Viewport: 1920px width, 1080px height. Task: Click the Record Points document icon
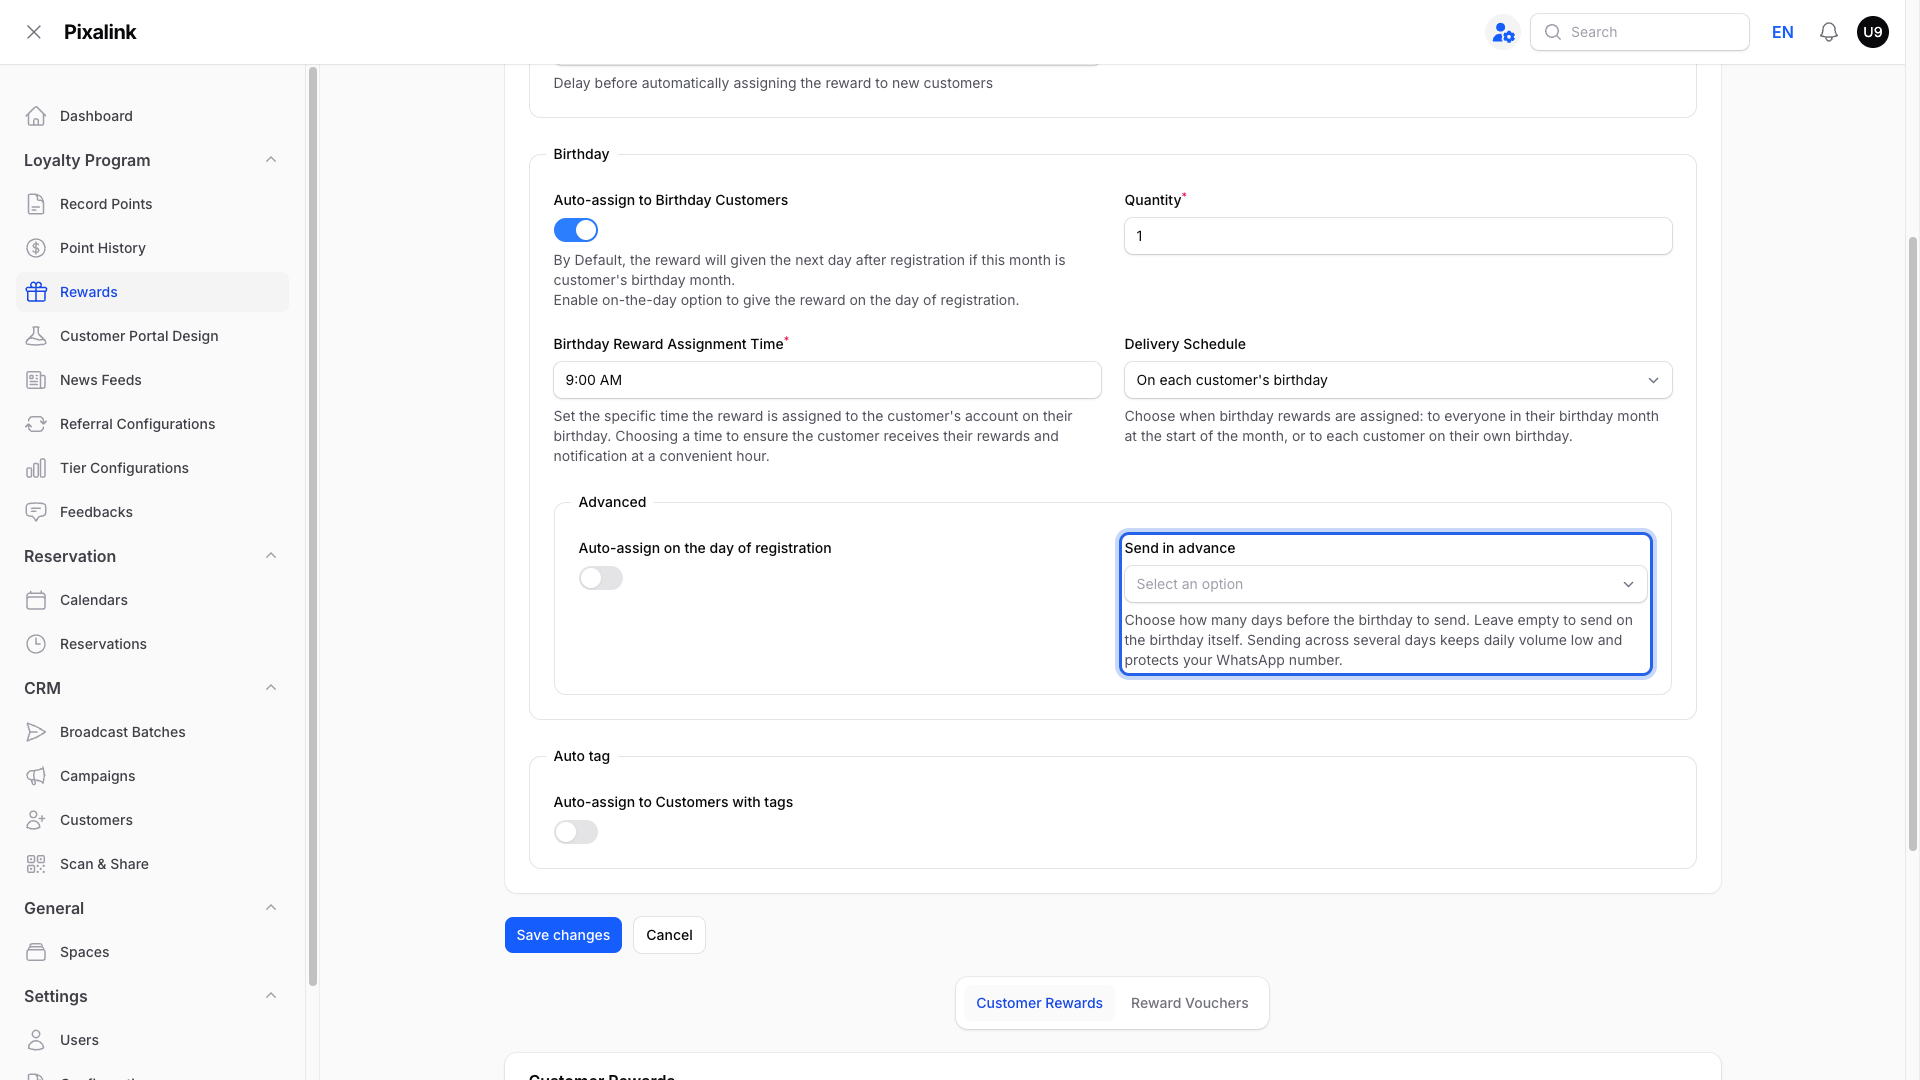pyautogui.click(x=36, y=204)
